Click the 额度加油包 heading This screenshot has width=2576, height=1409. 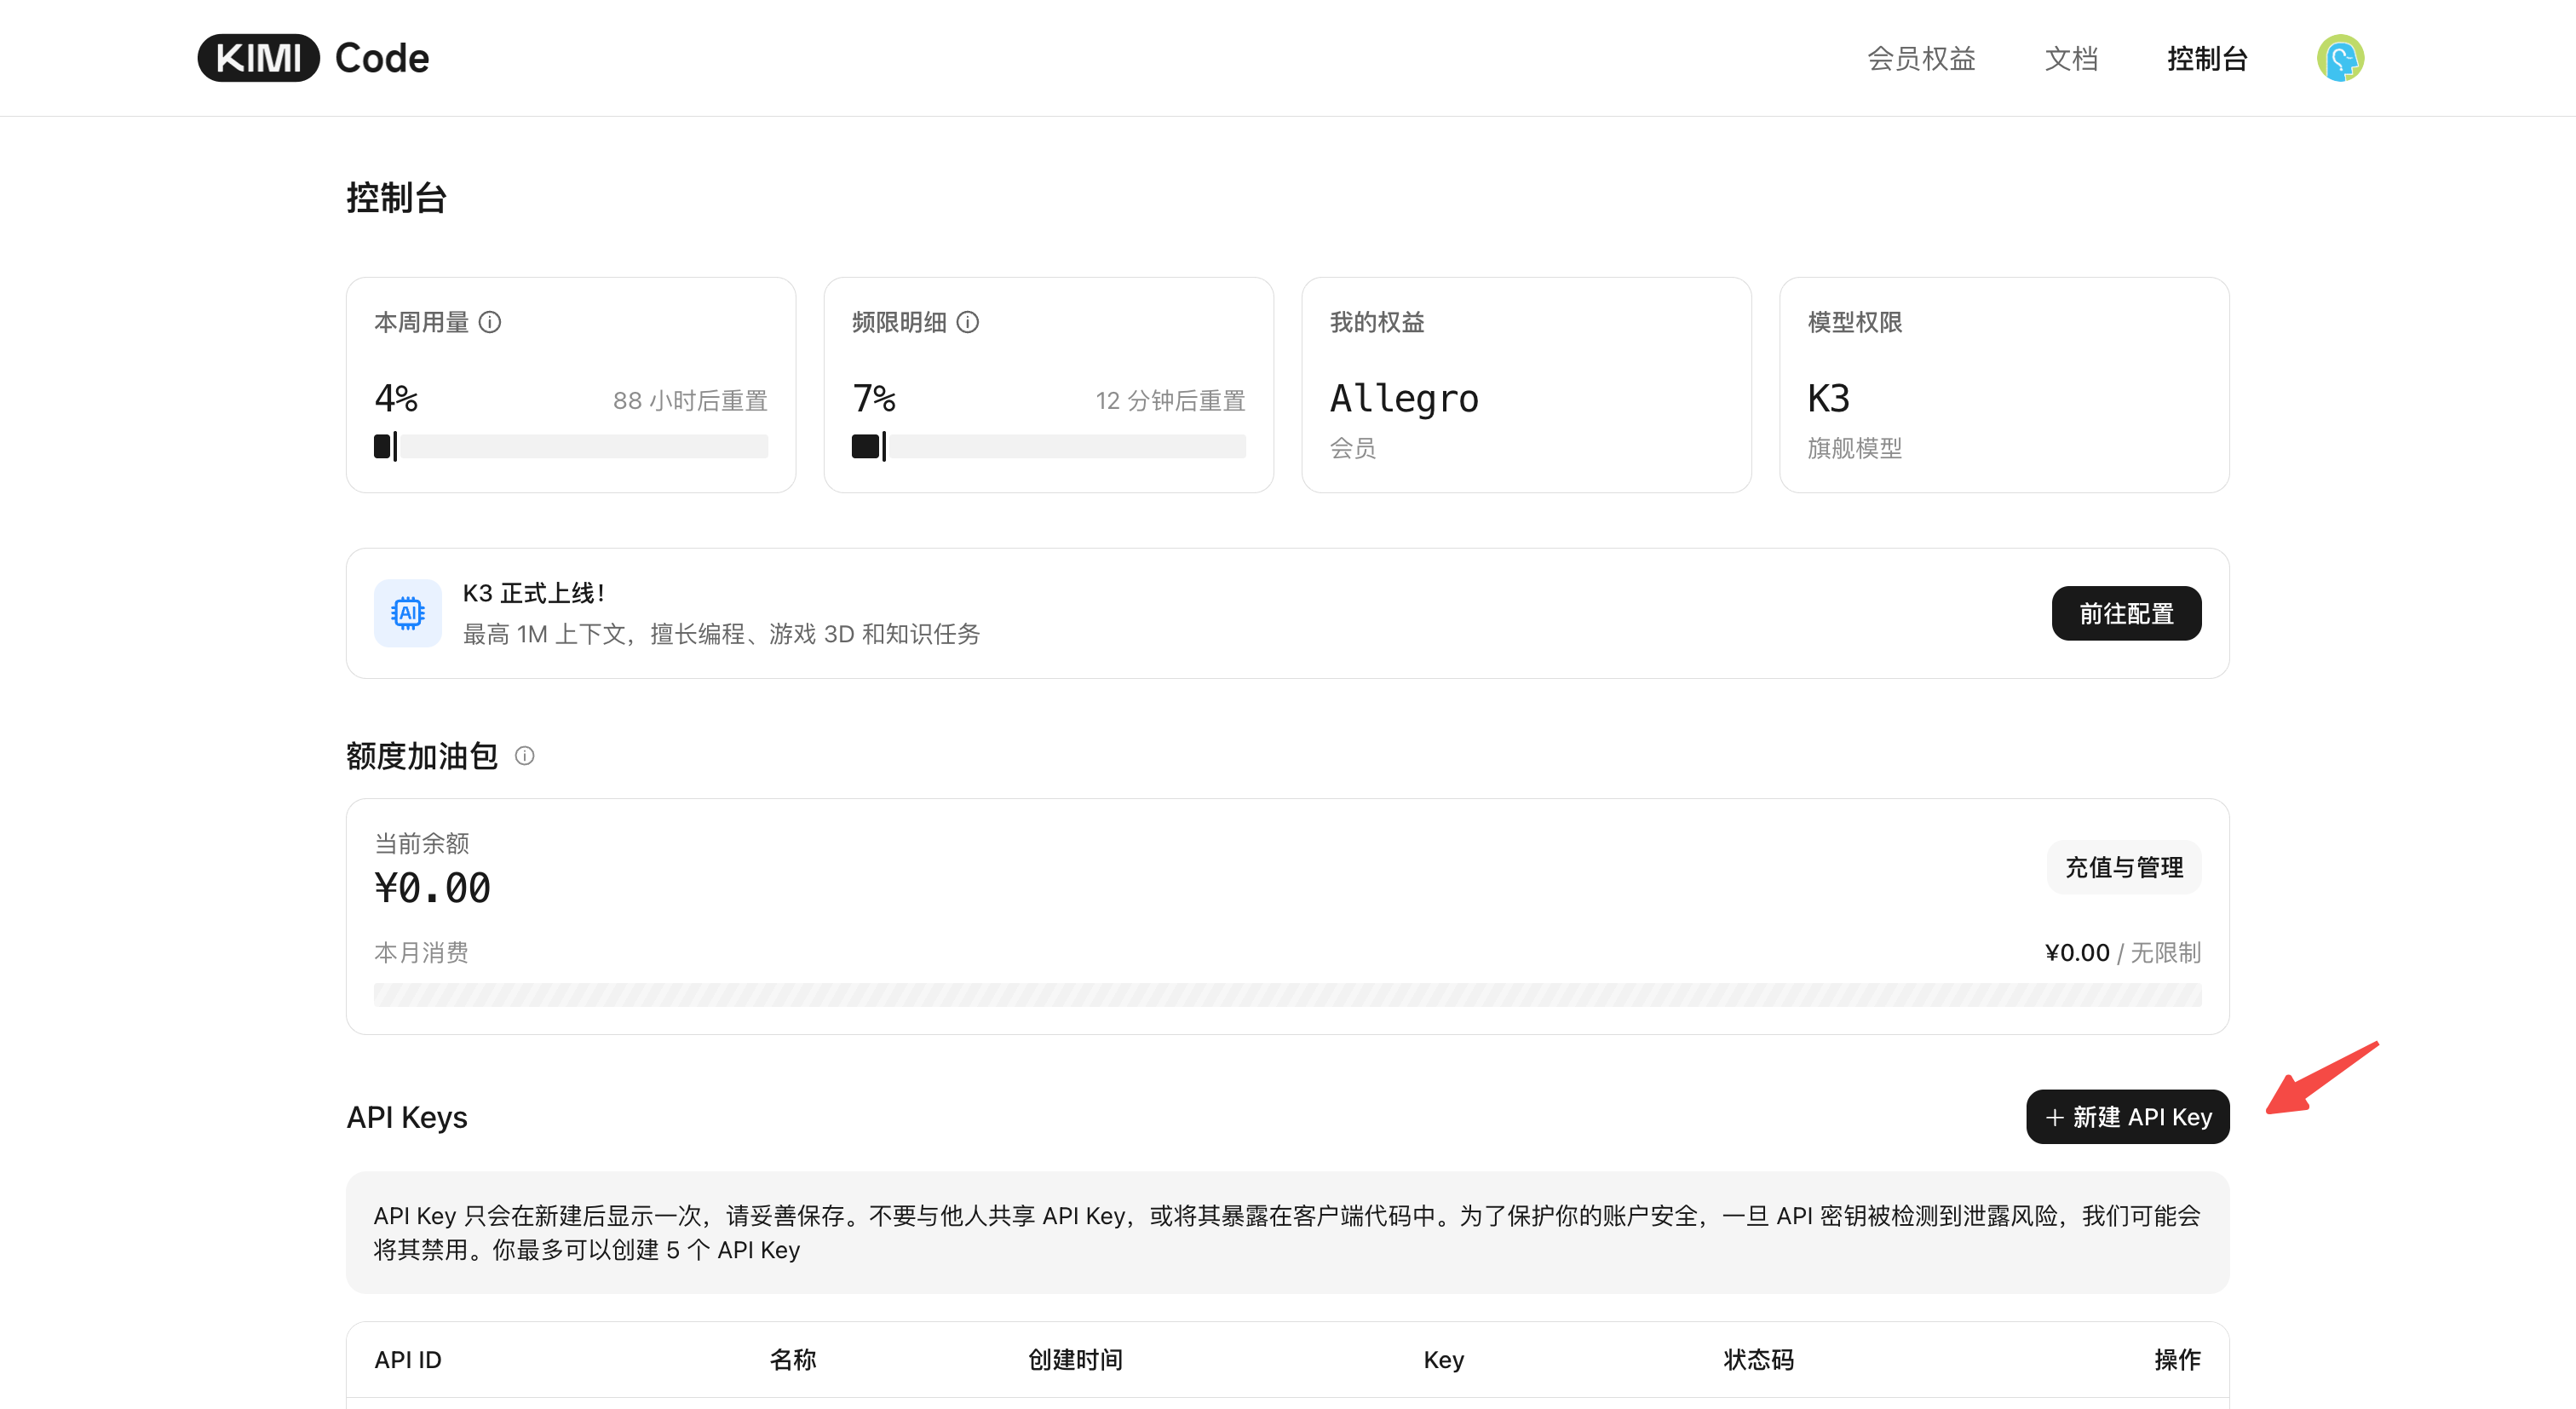point(422,756)
